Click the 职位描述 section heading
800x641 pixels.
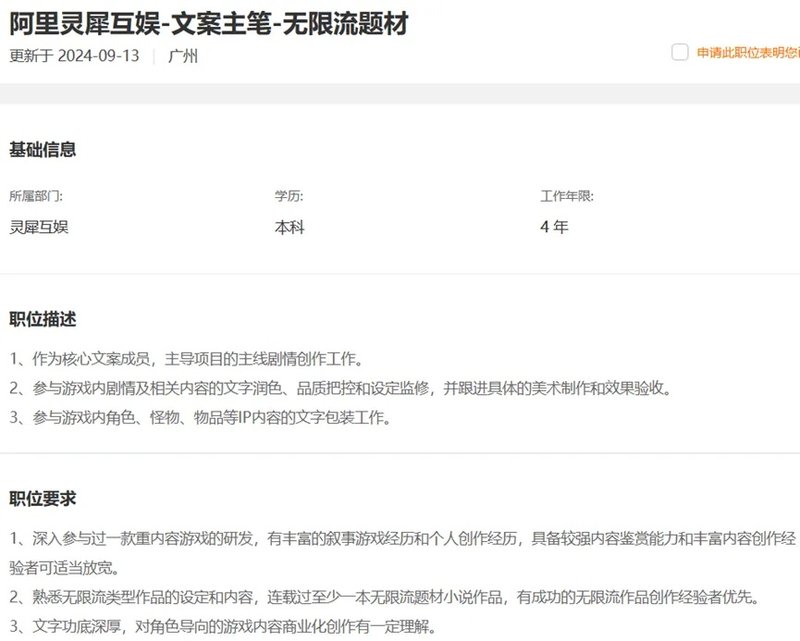42,319
